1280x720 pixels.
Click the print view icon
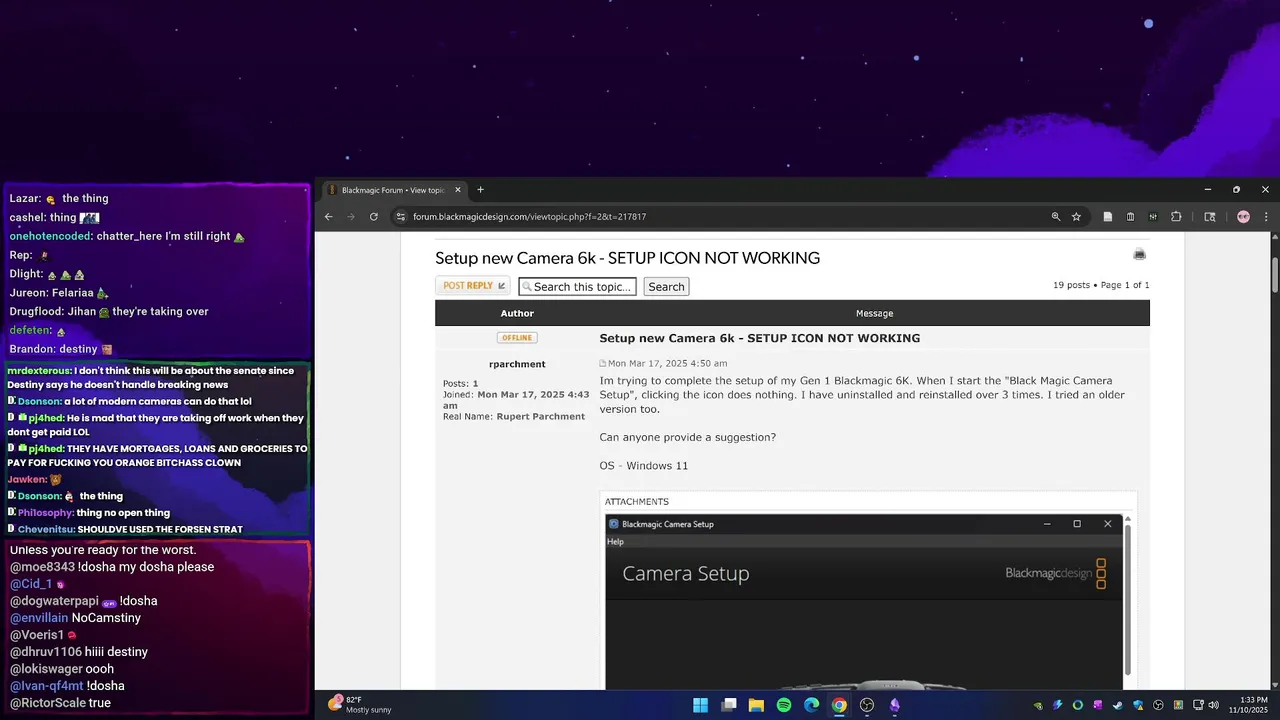pyautogui.click(x=1139, y=254)
